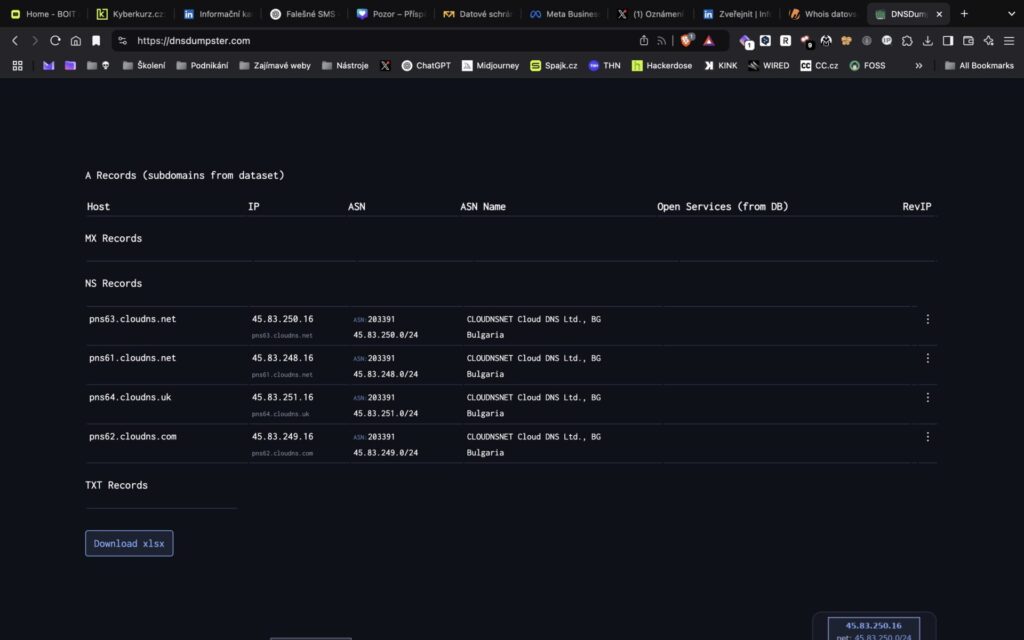The height and width of the screenshot is (640, 1024).
Task: Expand the Školení bookmarks folder
Action: pyautogui.click(x=144, y=65)
